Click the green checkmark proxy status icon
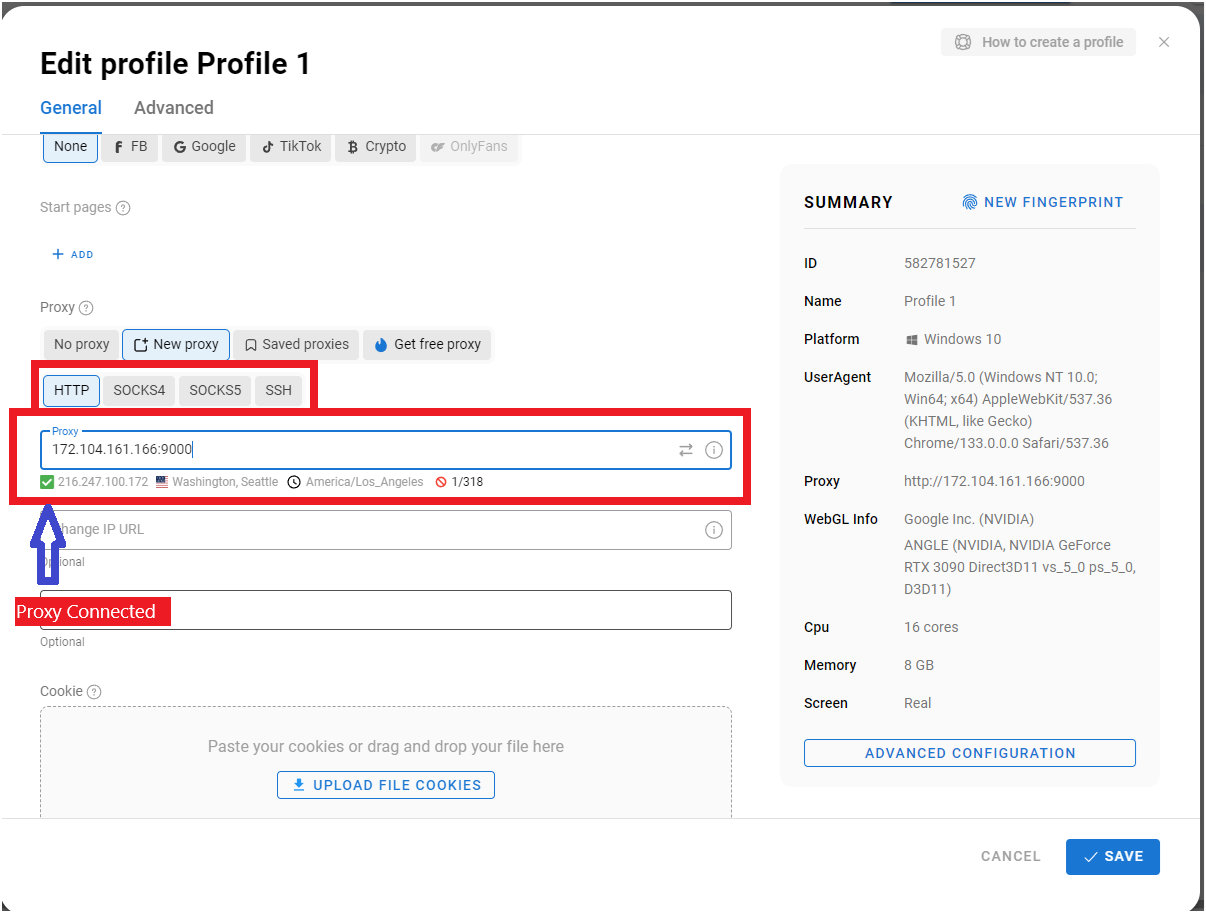The width and height of the screenshot is (1206, 913). (x=46, y=481)
